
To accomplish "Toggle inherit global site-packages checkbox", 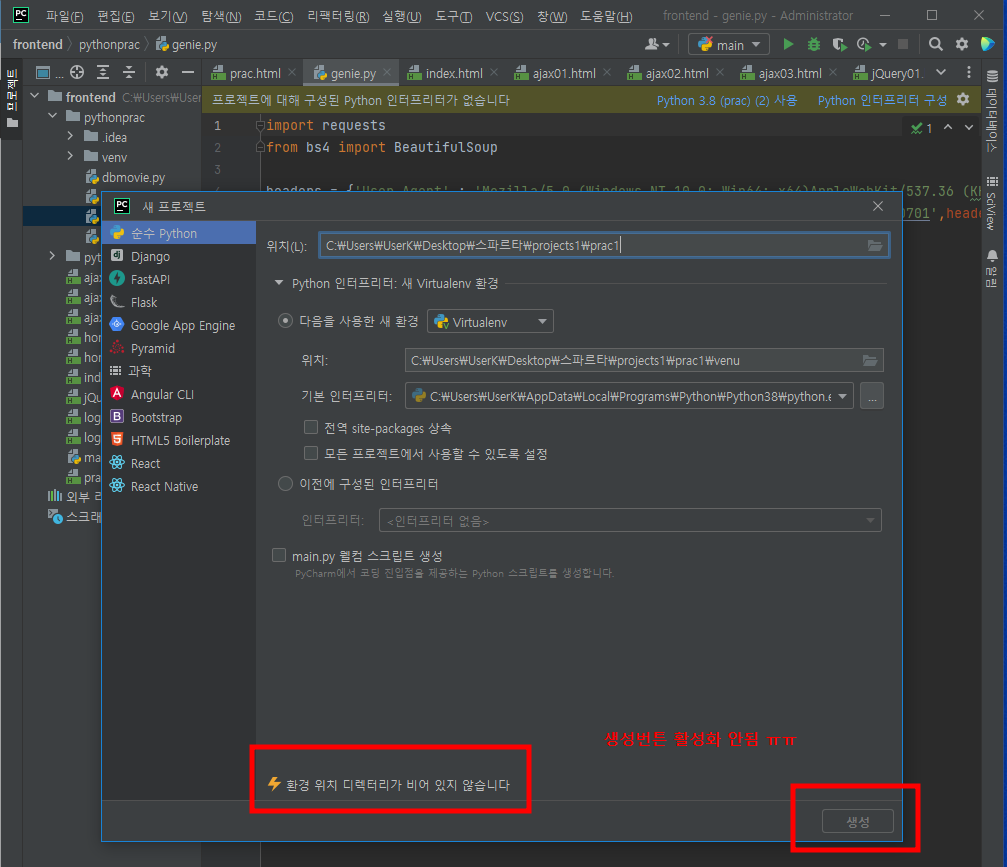I will [x=311, y=427].
